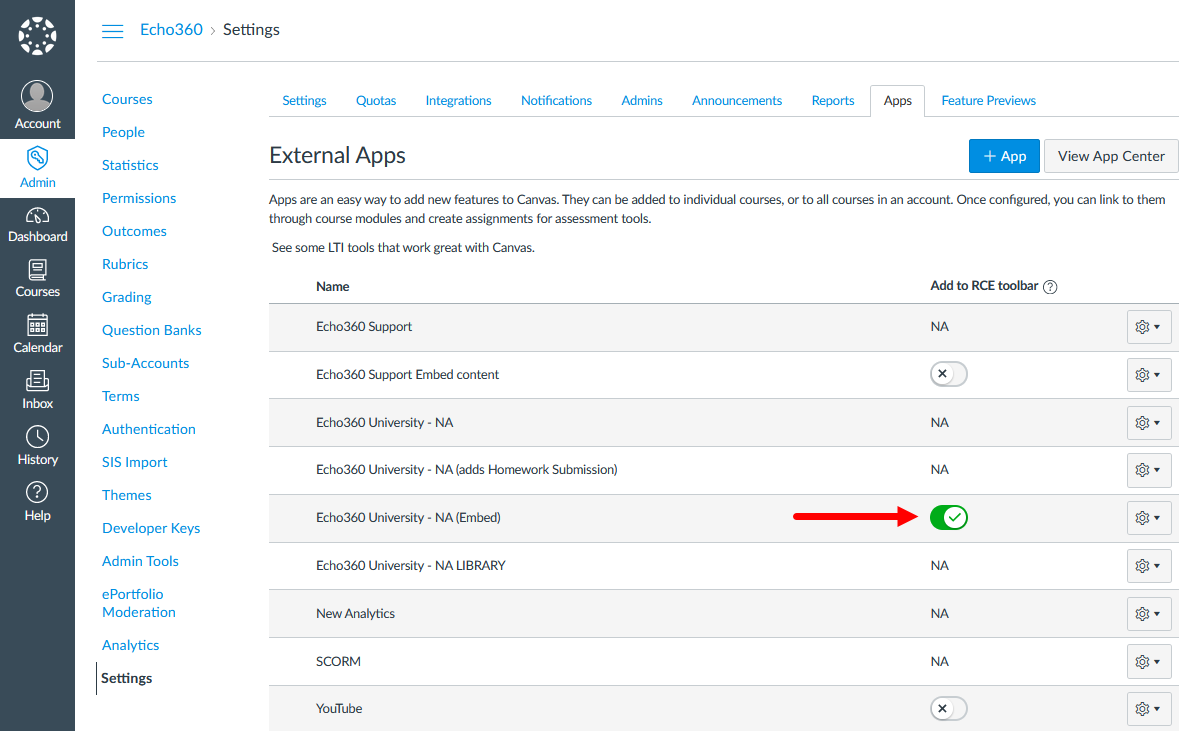Open the Admin Tools link

coord(140,562)
